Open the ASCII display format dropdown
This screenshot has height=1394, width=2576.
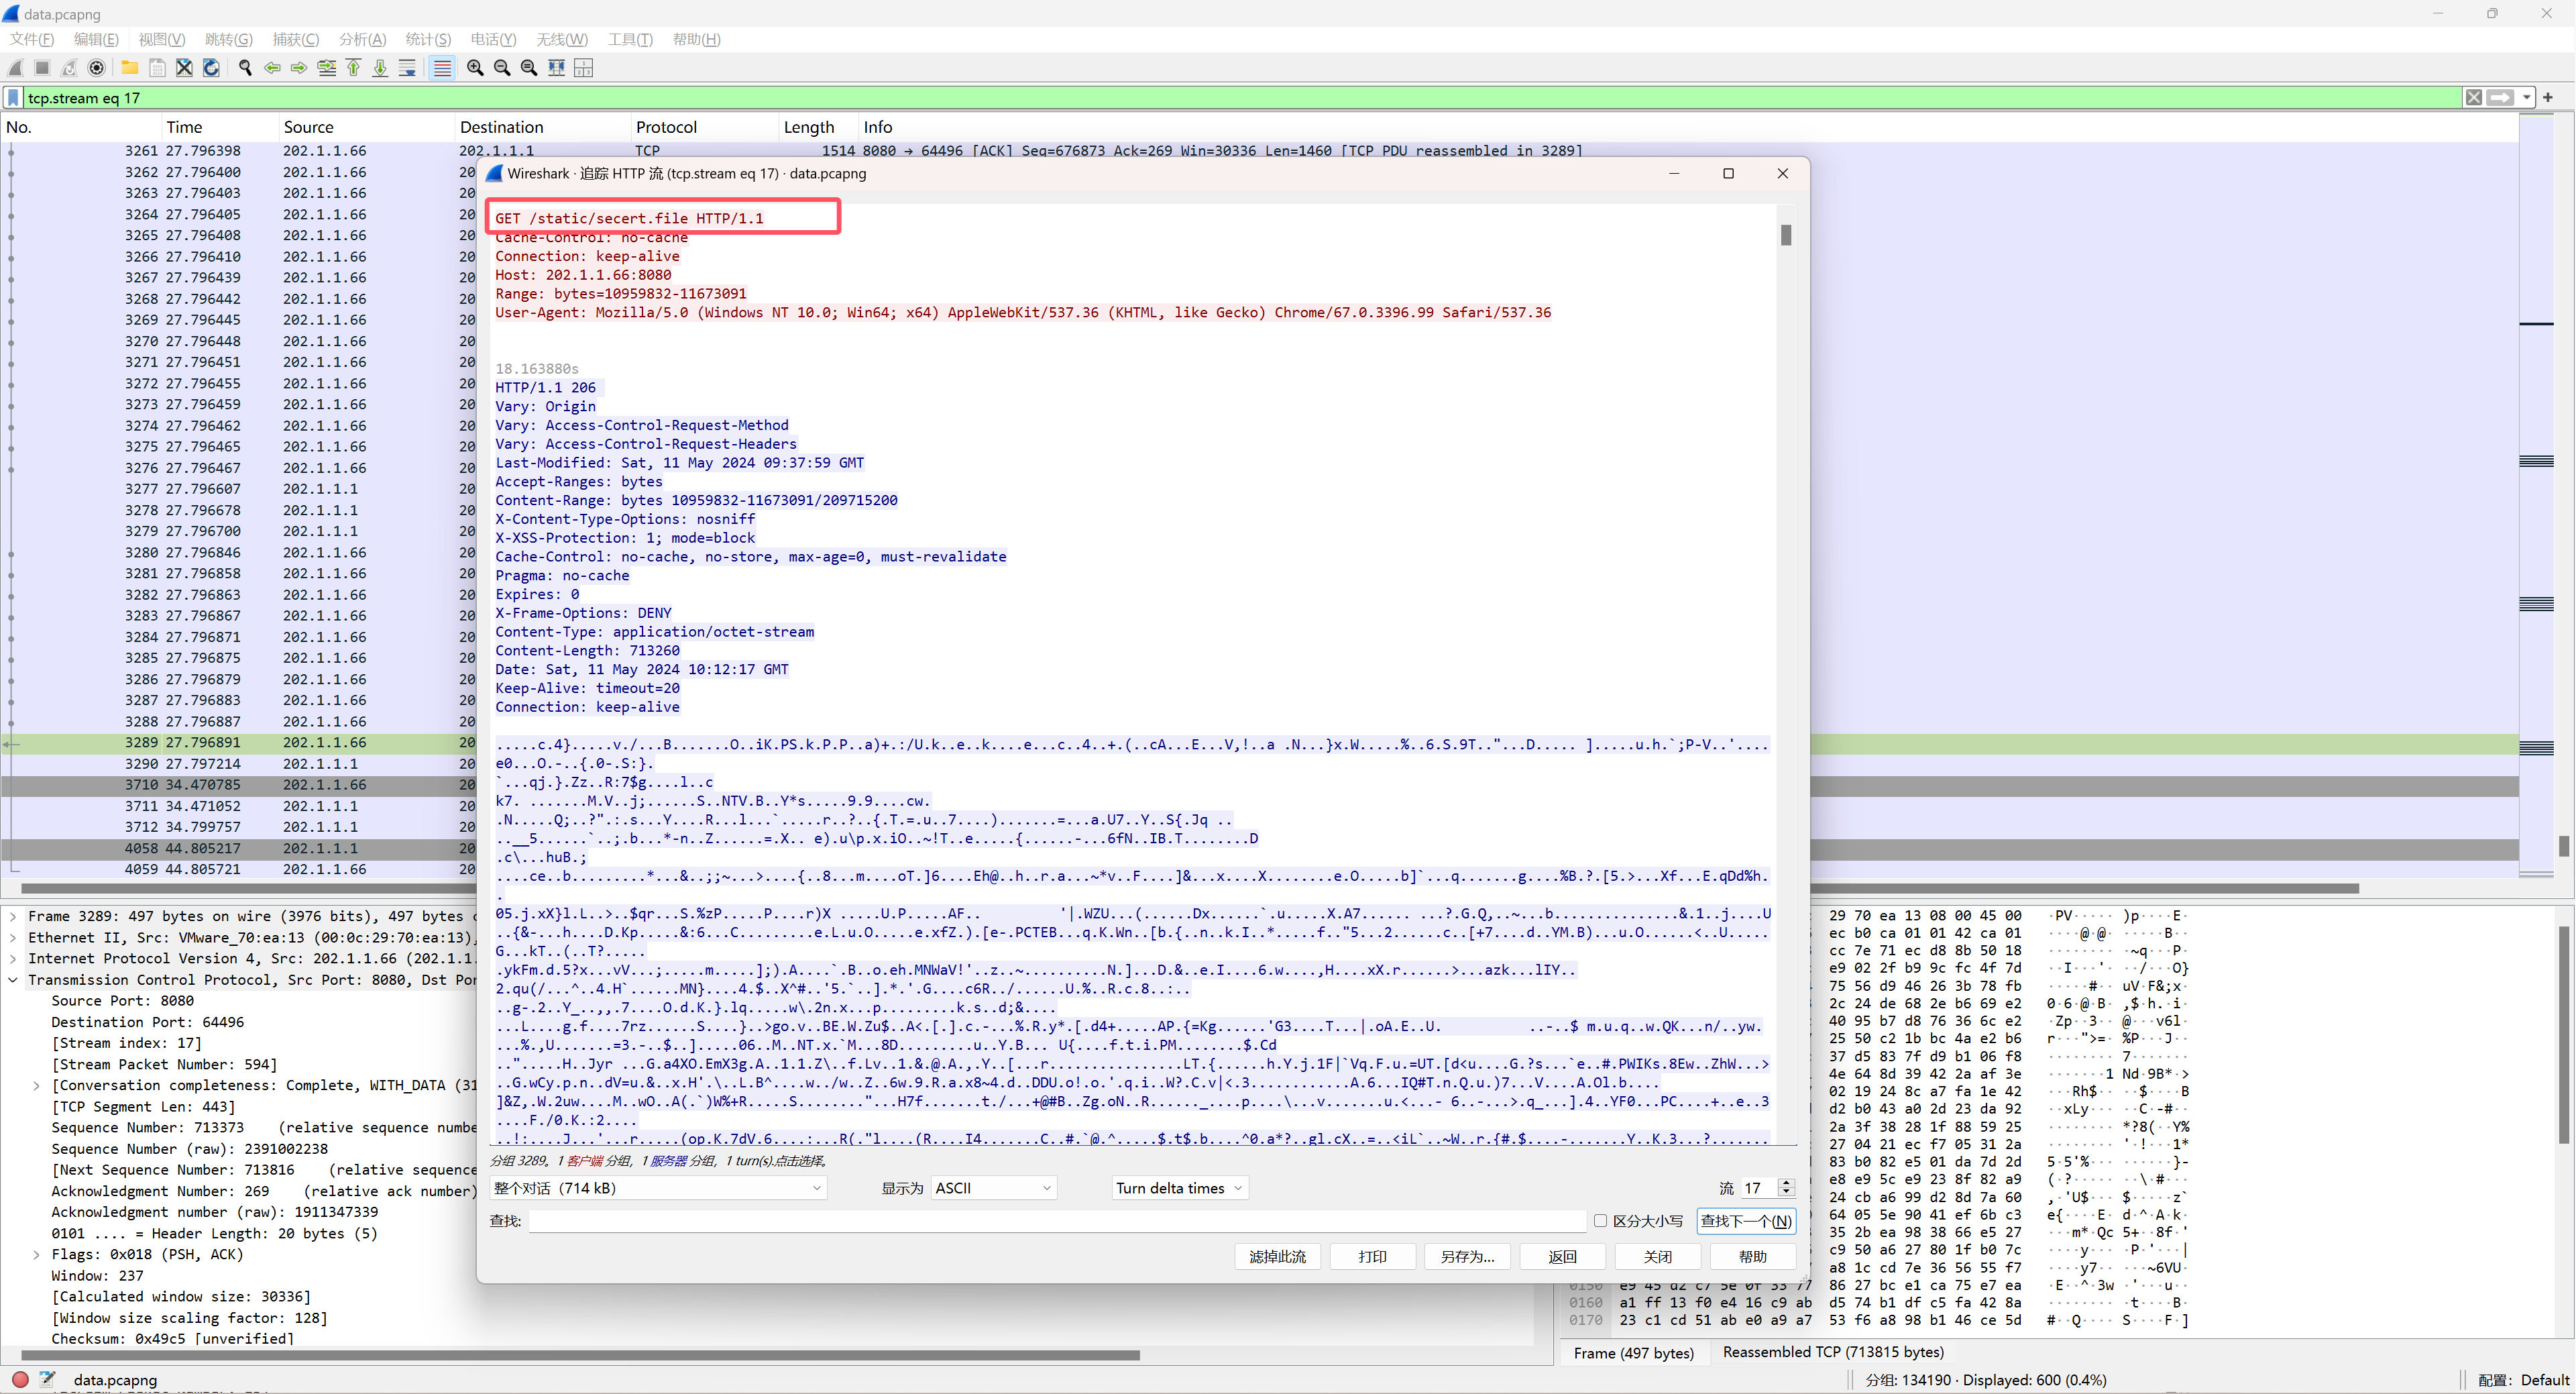click(x=993, y=1188)
